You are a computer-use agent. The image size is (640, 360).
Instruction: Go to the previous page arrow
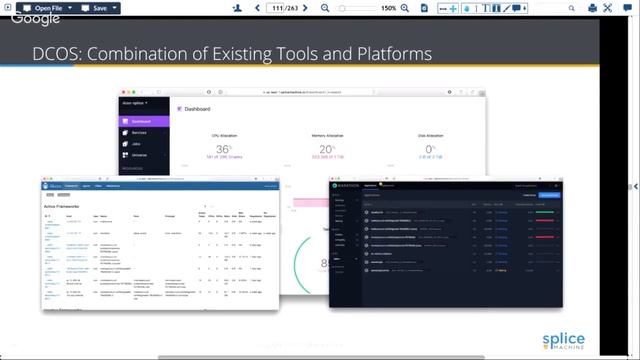[x=257, y=8]
